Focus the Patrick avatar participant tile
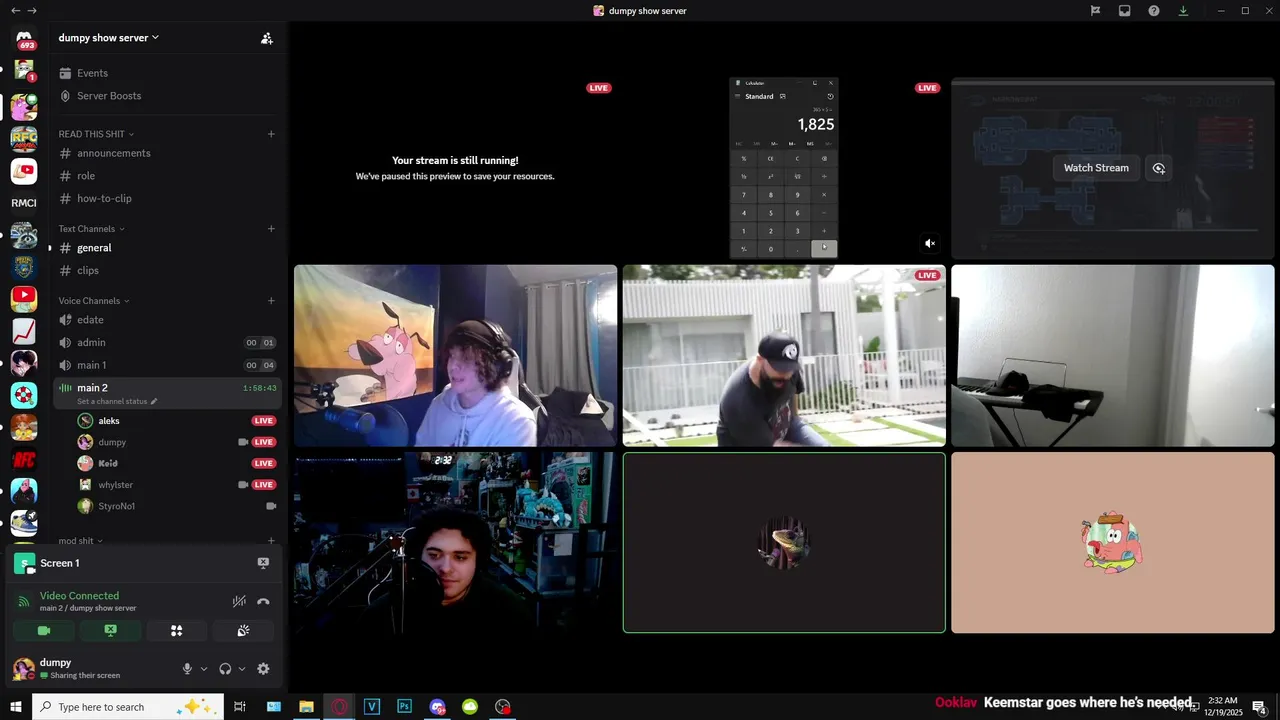The width and height of the screenshot is (1280, 720). point(1112,543)
